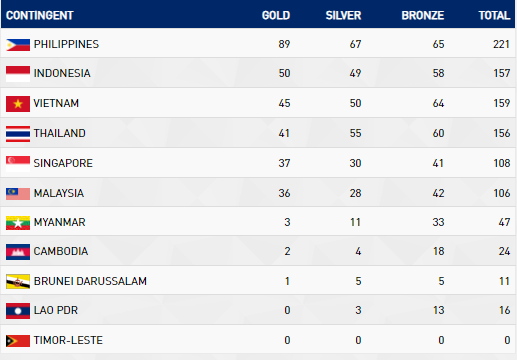Viewport: 517px width, 360px height.
Task: Click the TOTAL column header
Action: 494,15
